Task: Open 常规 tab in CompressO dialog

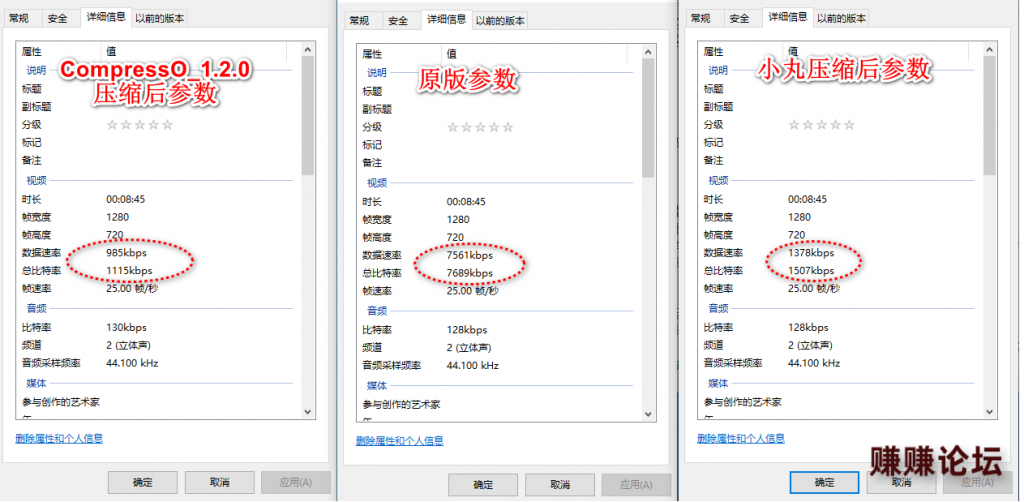Action: point(18,18)
